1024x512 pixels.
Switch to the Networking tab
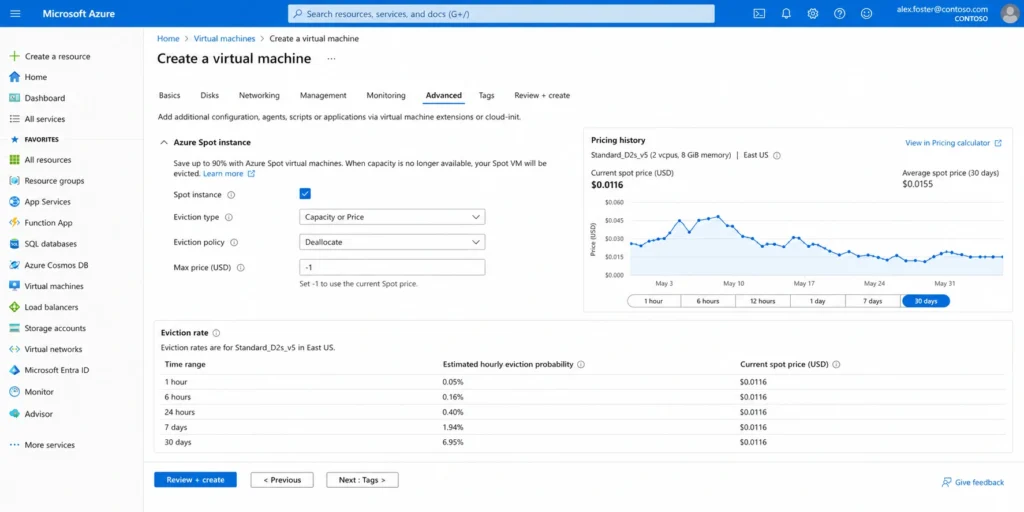point(259,95)
